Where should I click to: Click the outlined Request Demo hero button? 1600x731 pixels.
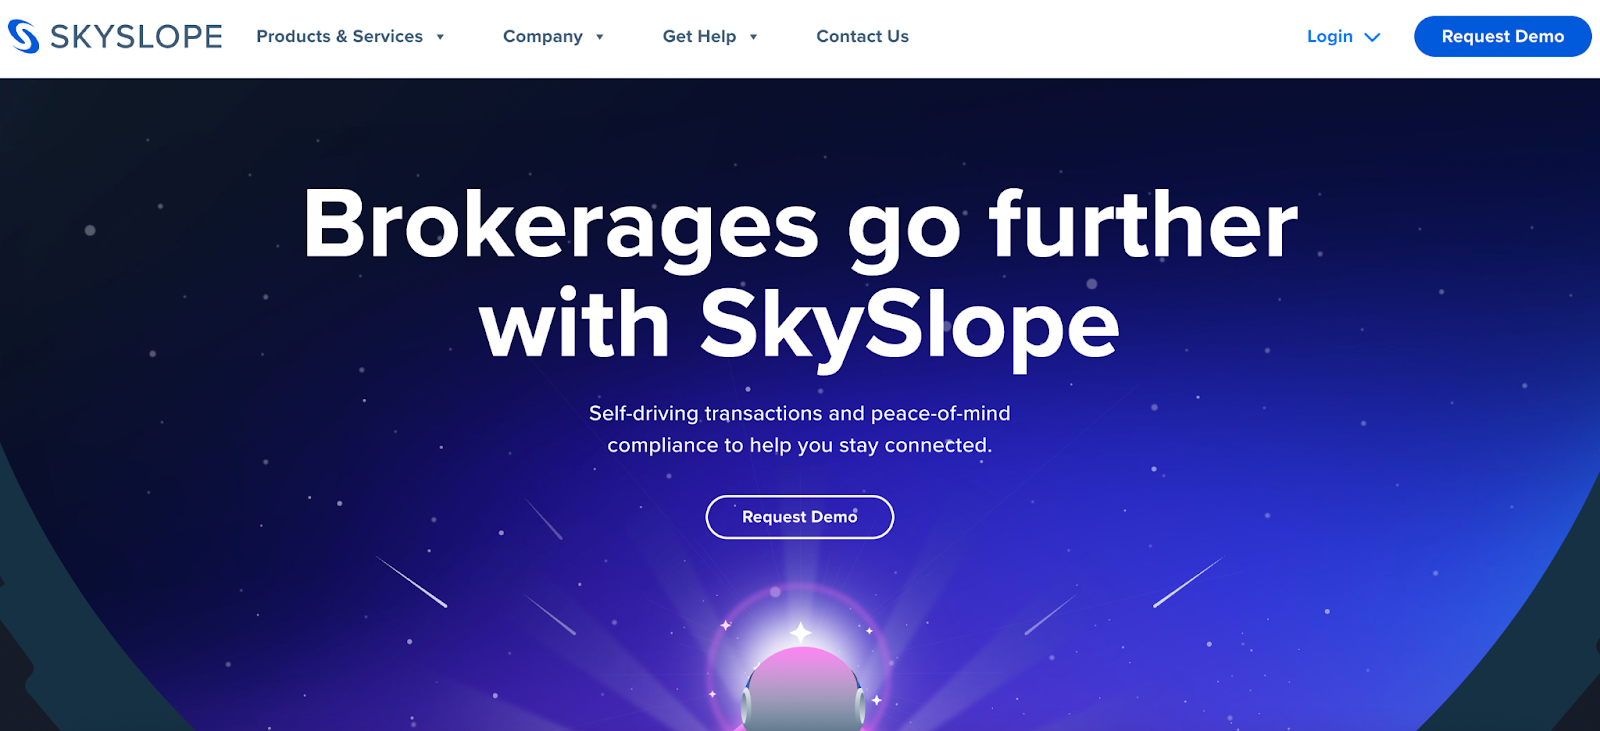coord(800,517)
